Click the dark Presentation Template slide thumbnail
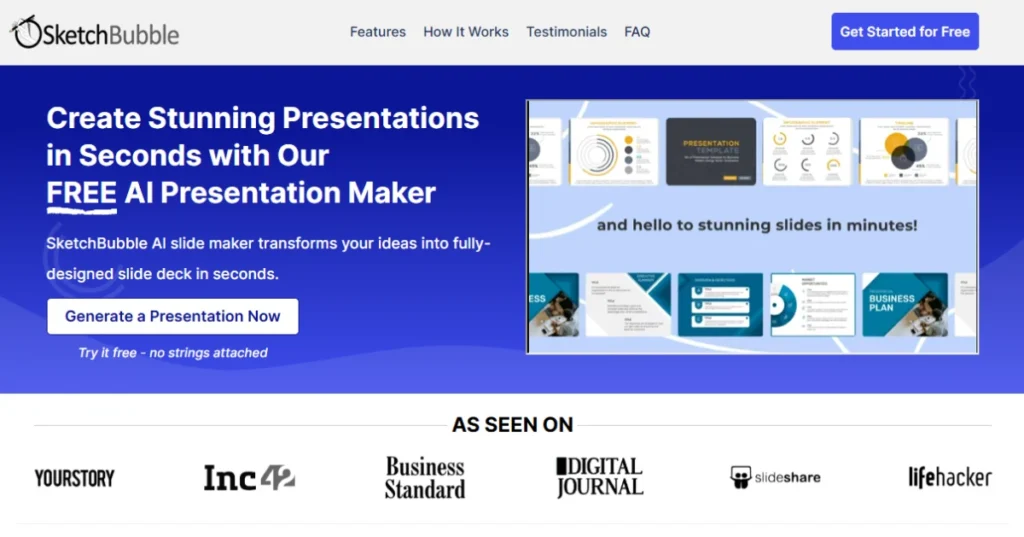The width and height of the screenshot is (1024, 537). pyautogui.click(x=711, y=152)
